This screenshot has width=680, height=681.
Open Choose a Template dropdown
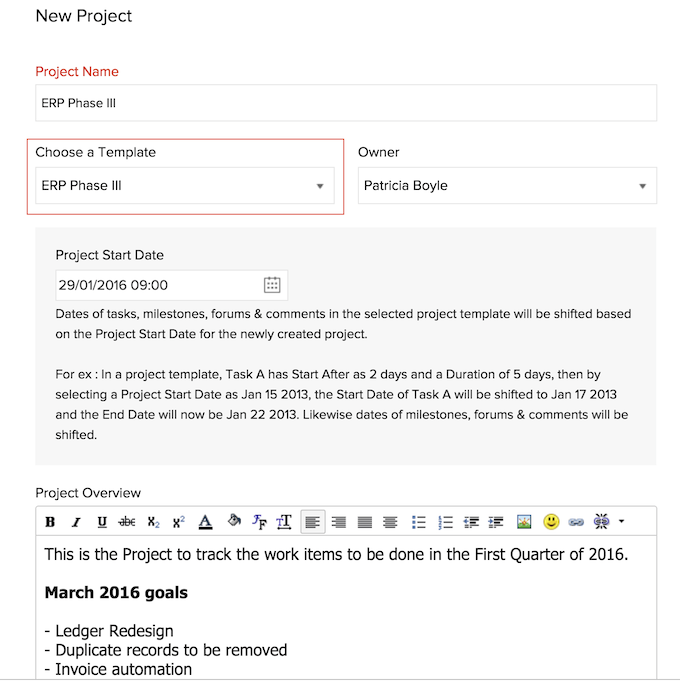point(185,185)
